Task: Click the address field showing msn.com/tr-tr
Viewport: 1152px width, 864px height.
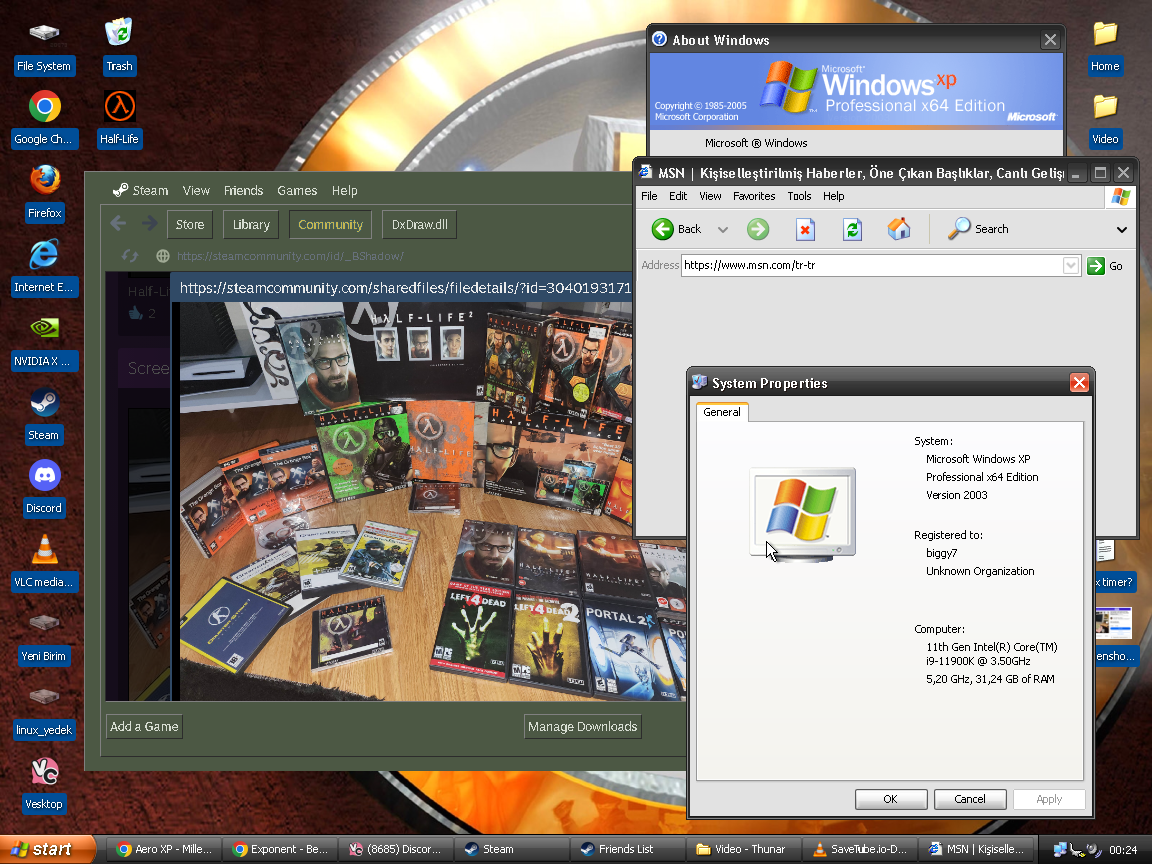Action: (871, 265)
